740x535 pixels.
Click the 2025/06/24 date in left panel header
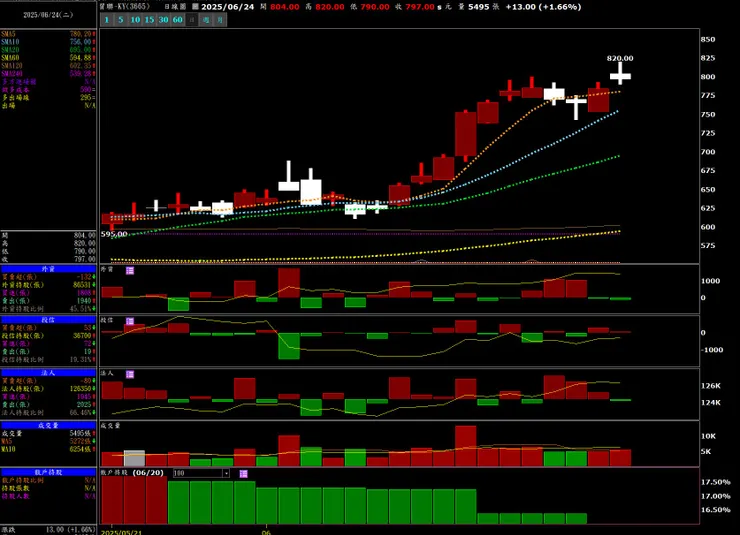48,15
